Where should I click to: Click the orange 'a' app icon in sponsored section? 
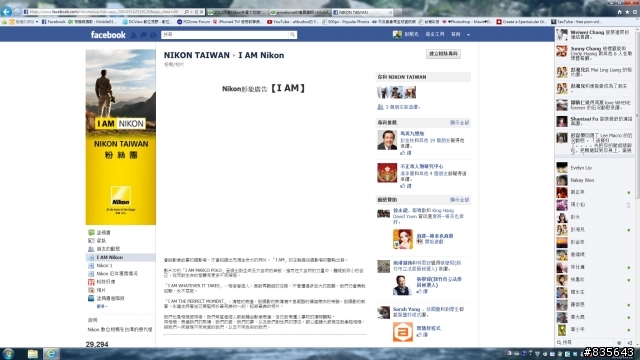(x=403, y=331)
